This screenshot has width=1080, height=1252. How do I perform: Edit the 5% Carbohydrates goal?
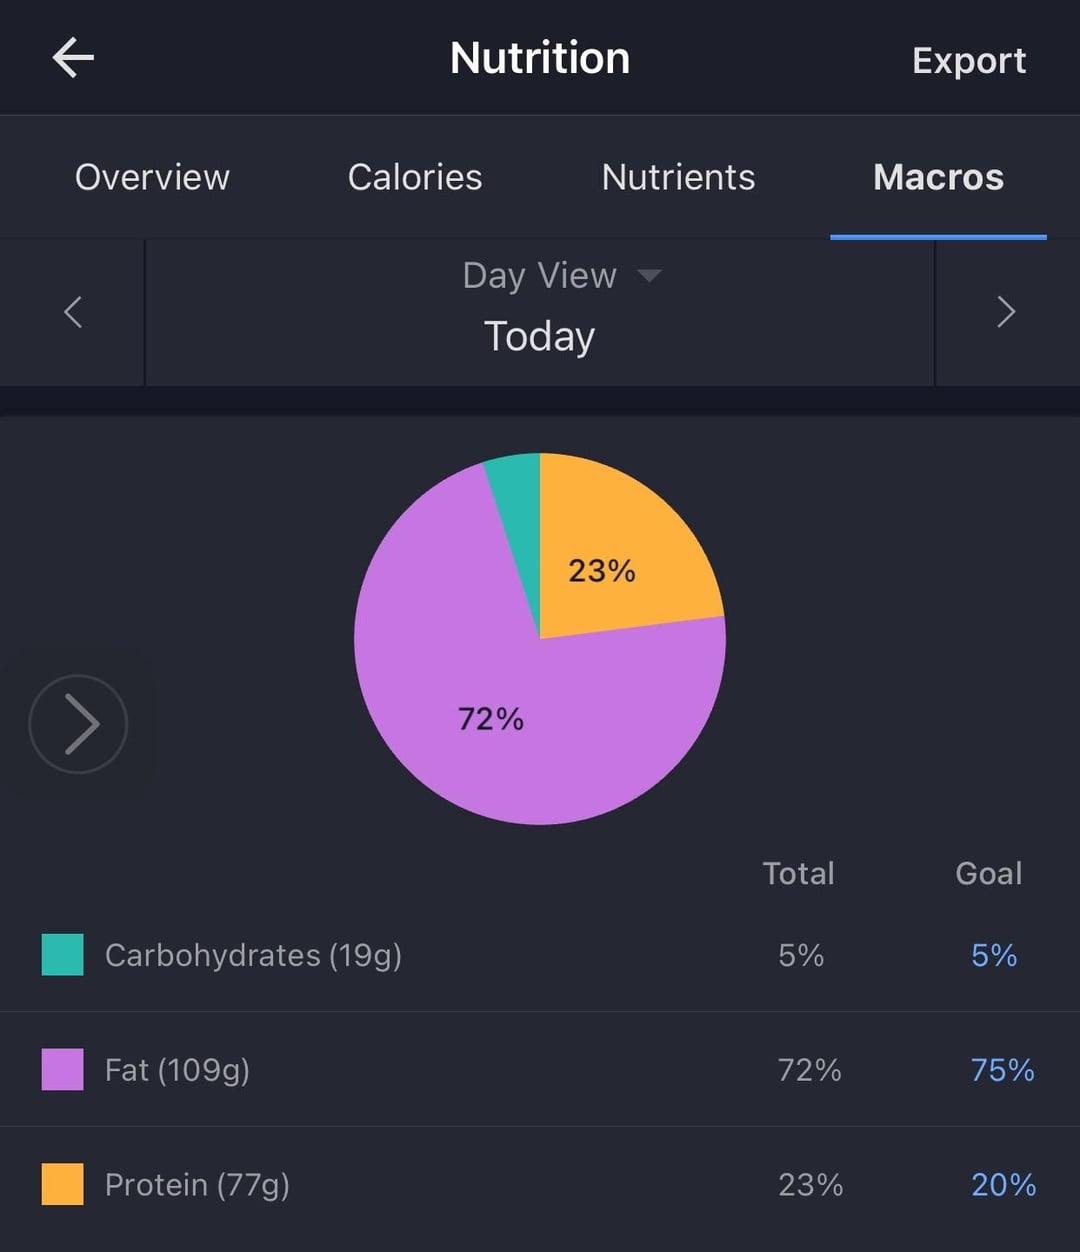(994, 955)
